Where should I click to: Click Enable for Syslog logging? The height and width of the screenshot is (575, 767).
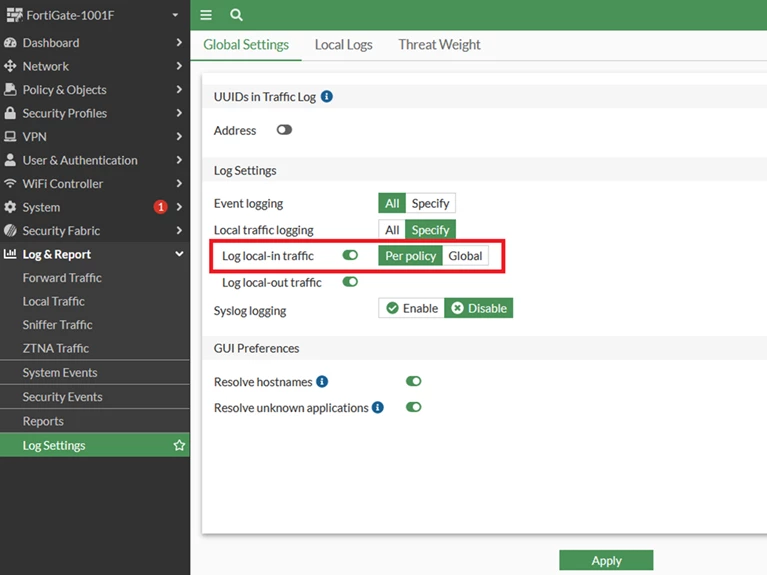[412, 308]
